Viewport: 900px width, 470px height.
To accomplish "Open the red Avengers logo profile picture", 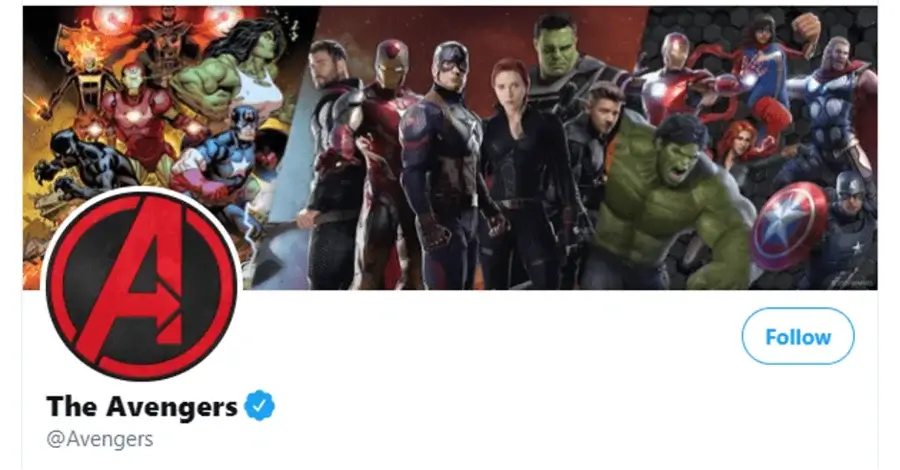I will 141,285.
